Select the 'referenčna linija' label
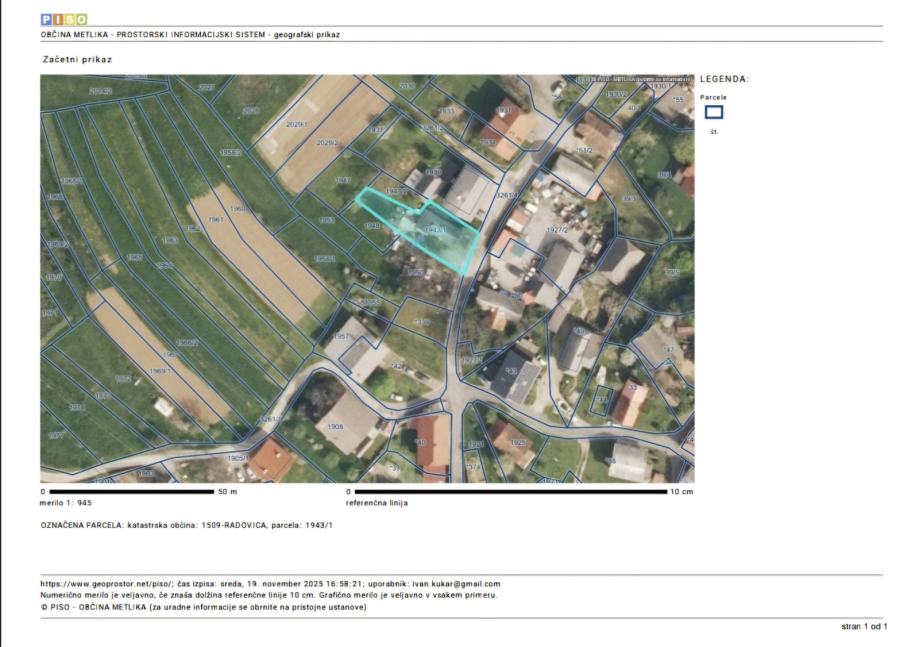Viewport: 919px width, 647px height. tap(377, 503)
